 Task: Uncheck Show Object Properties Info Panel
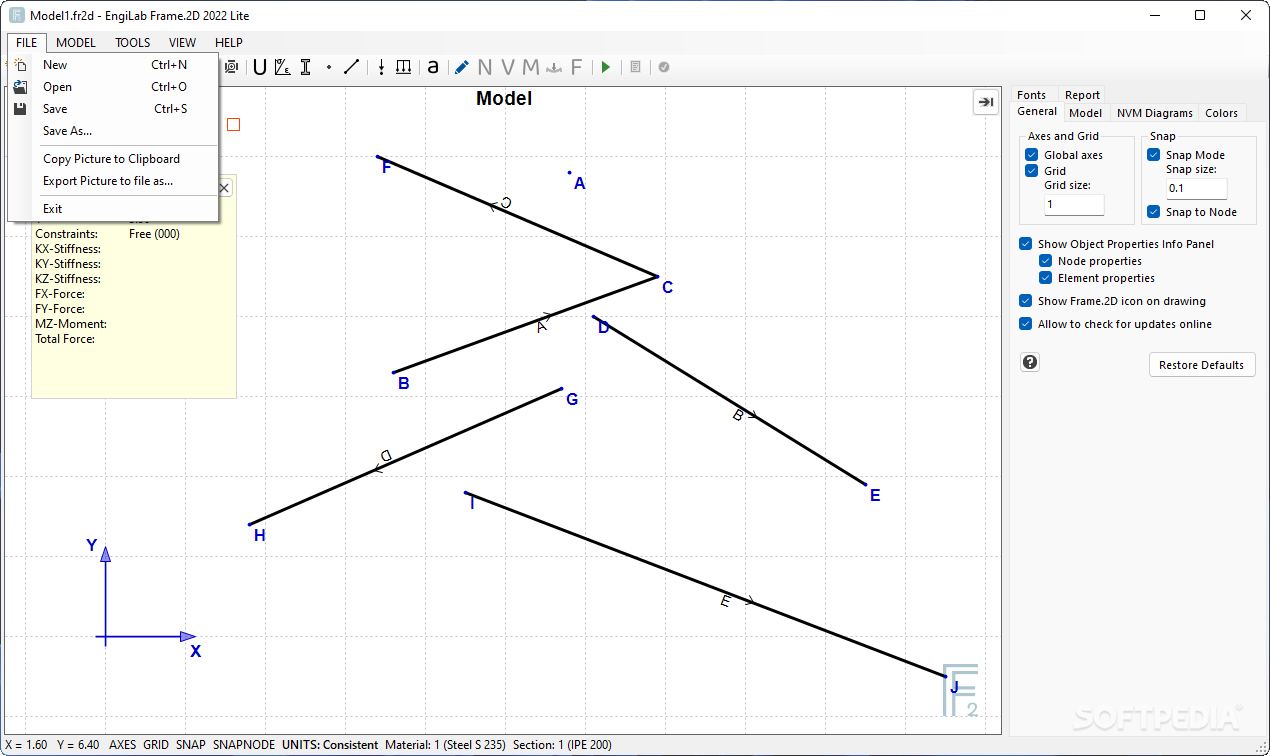pyautogui.click(x=1025, y=244)
